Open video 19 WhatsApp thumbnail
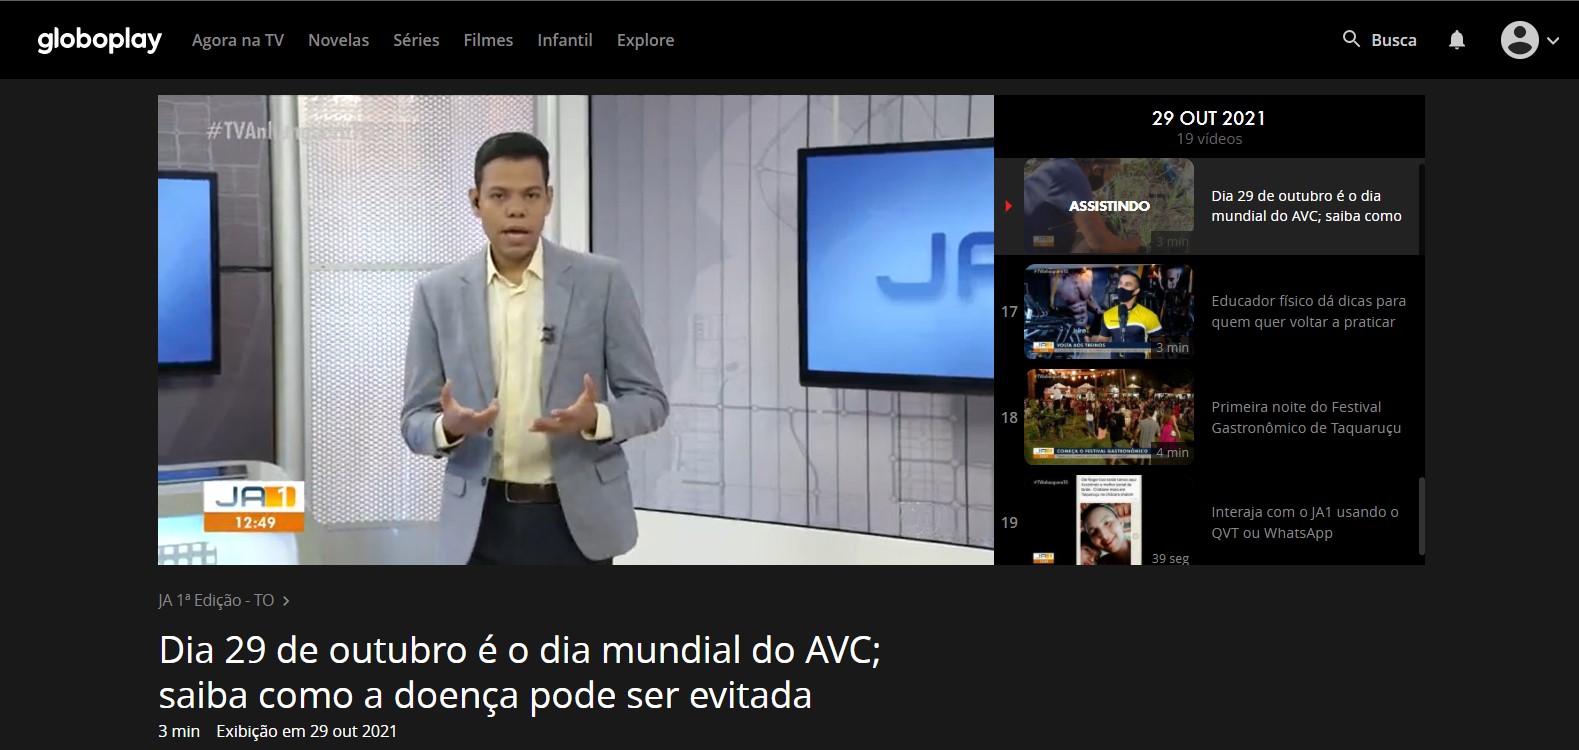The height and width of the screenshot is (750, 1579). tap(1109, 520)
